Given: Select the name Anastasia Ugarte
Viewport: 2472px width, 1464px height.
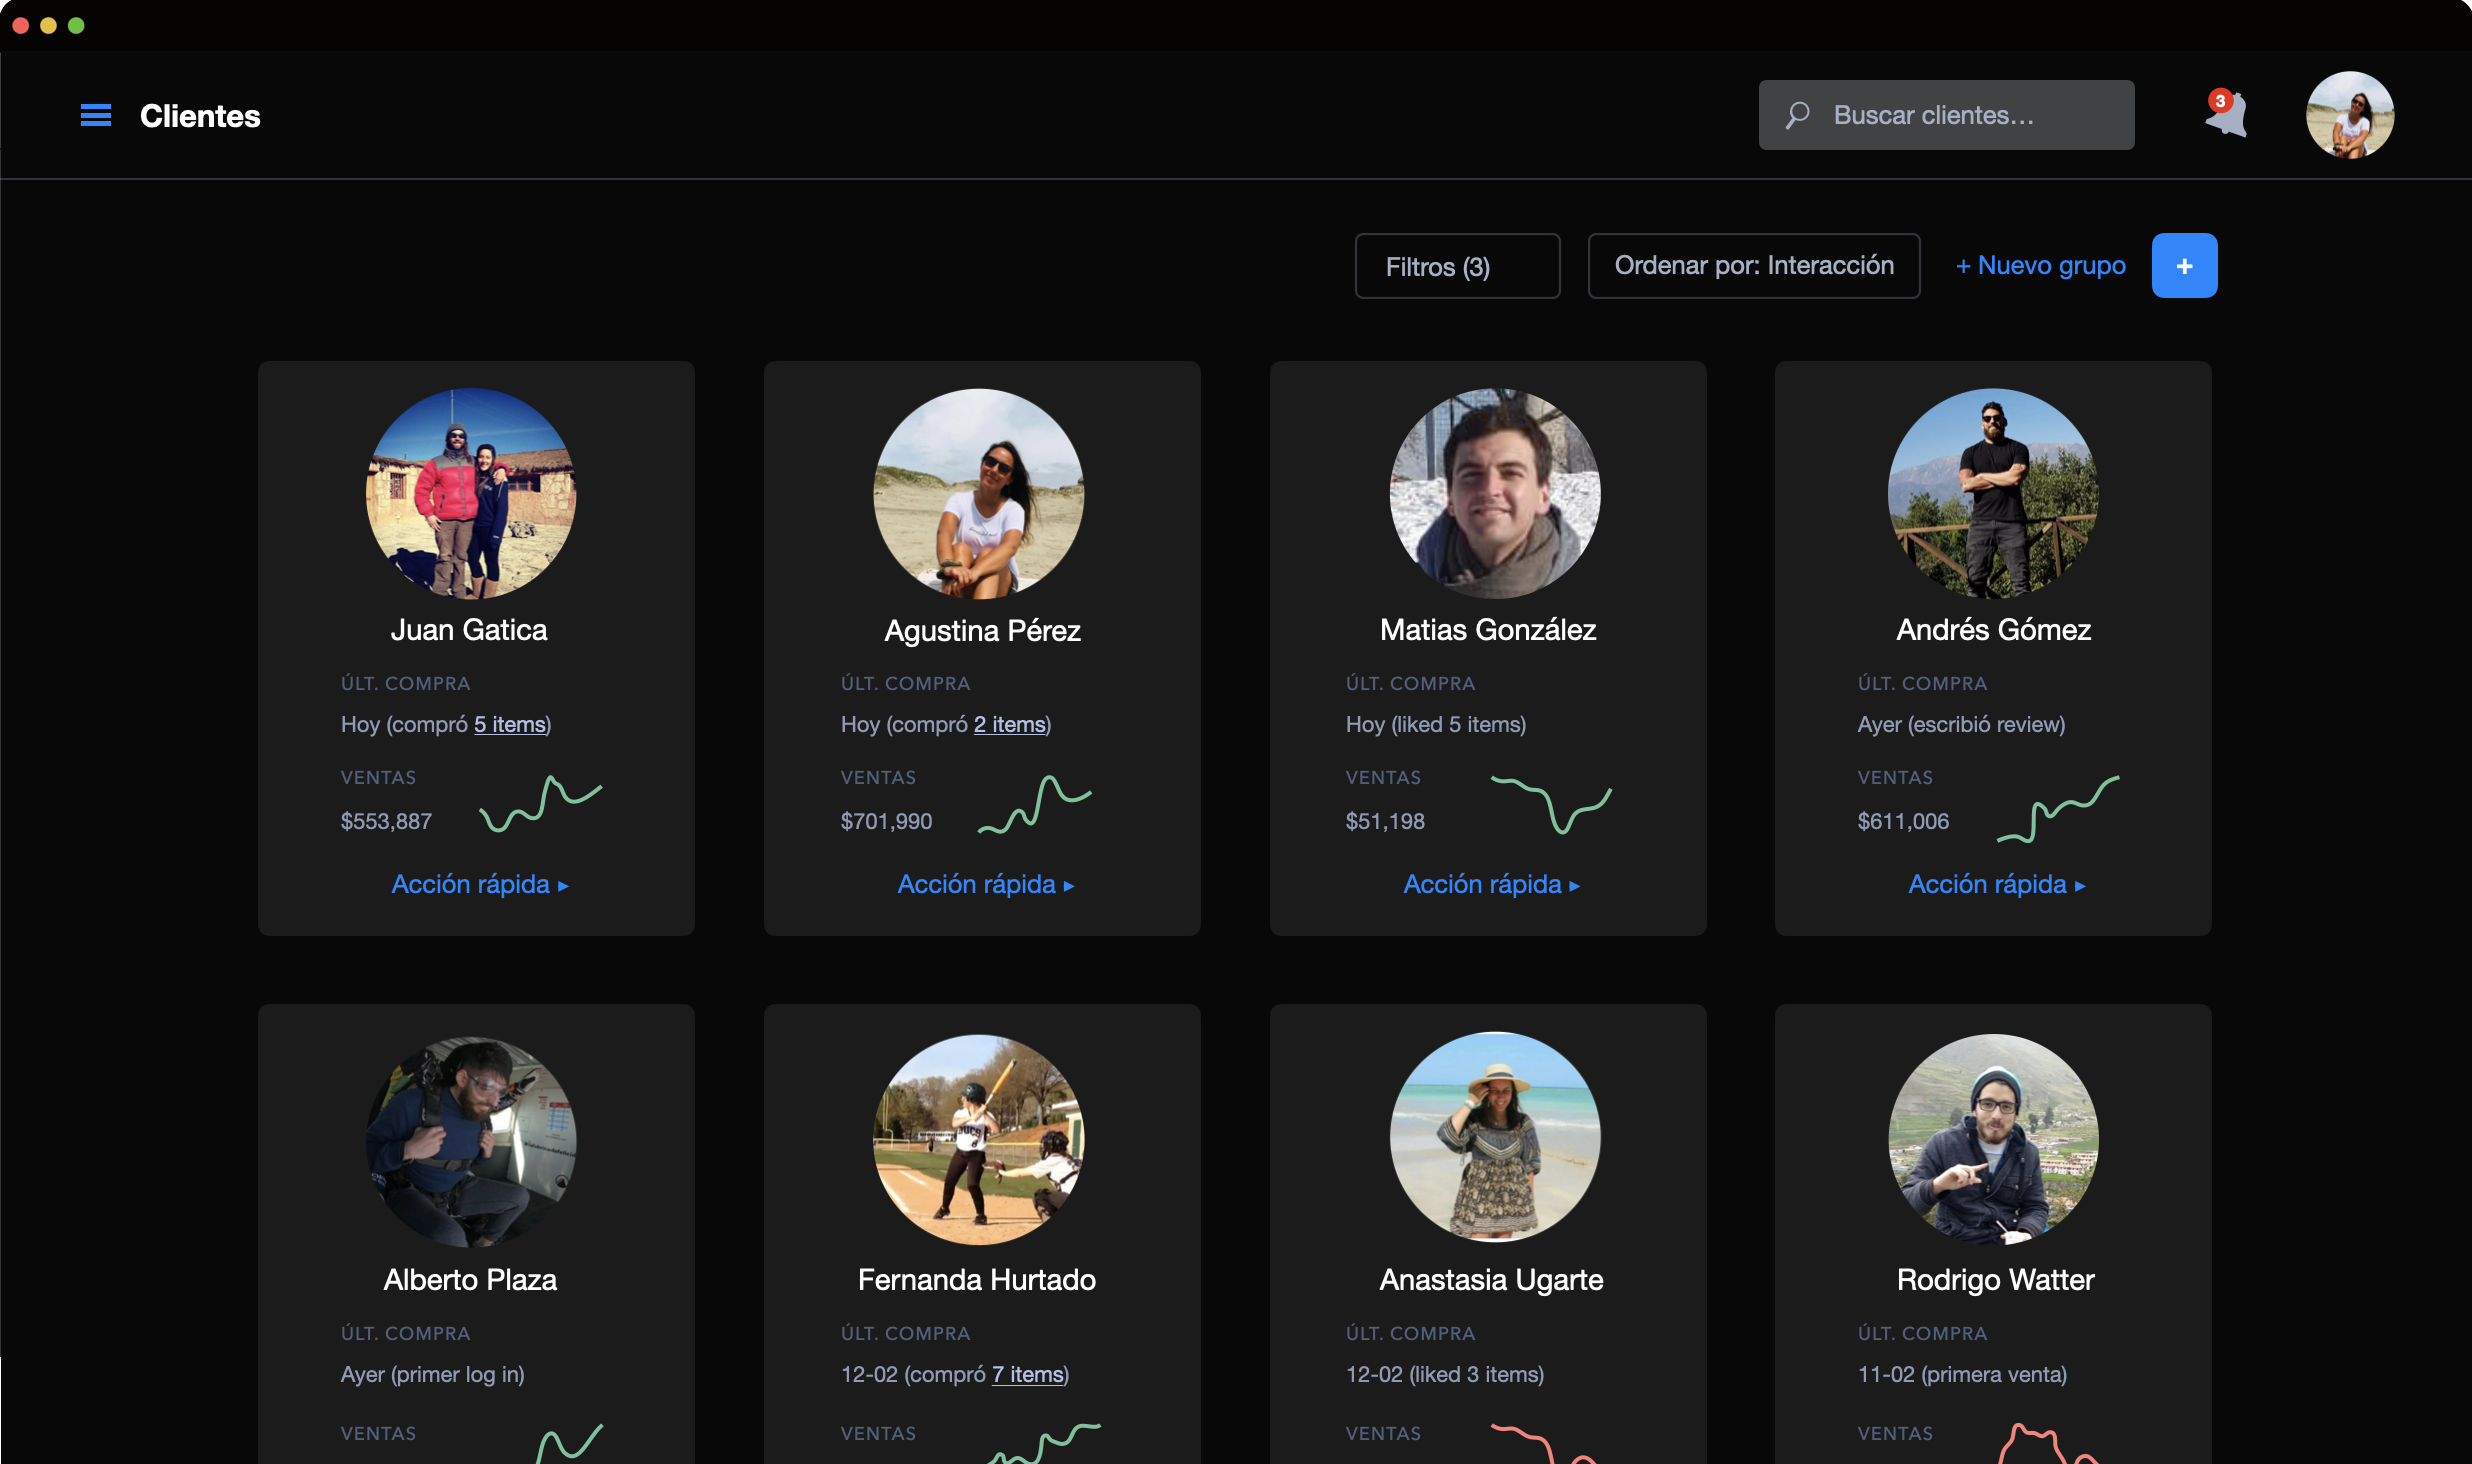Looking at the screenshot, I should 1491,1281.
